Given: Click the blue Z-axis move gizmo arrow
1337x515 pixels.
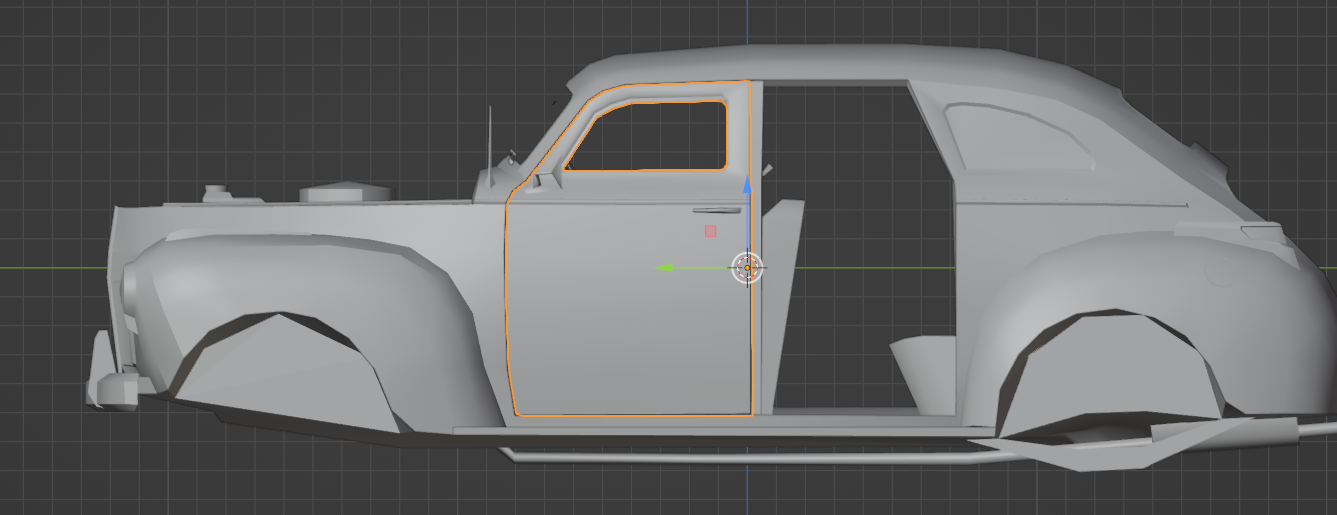Looking at the screenshot, I should pyautogui.click(x=747, y=186).
